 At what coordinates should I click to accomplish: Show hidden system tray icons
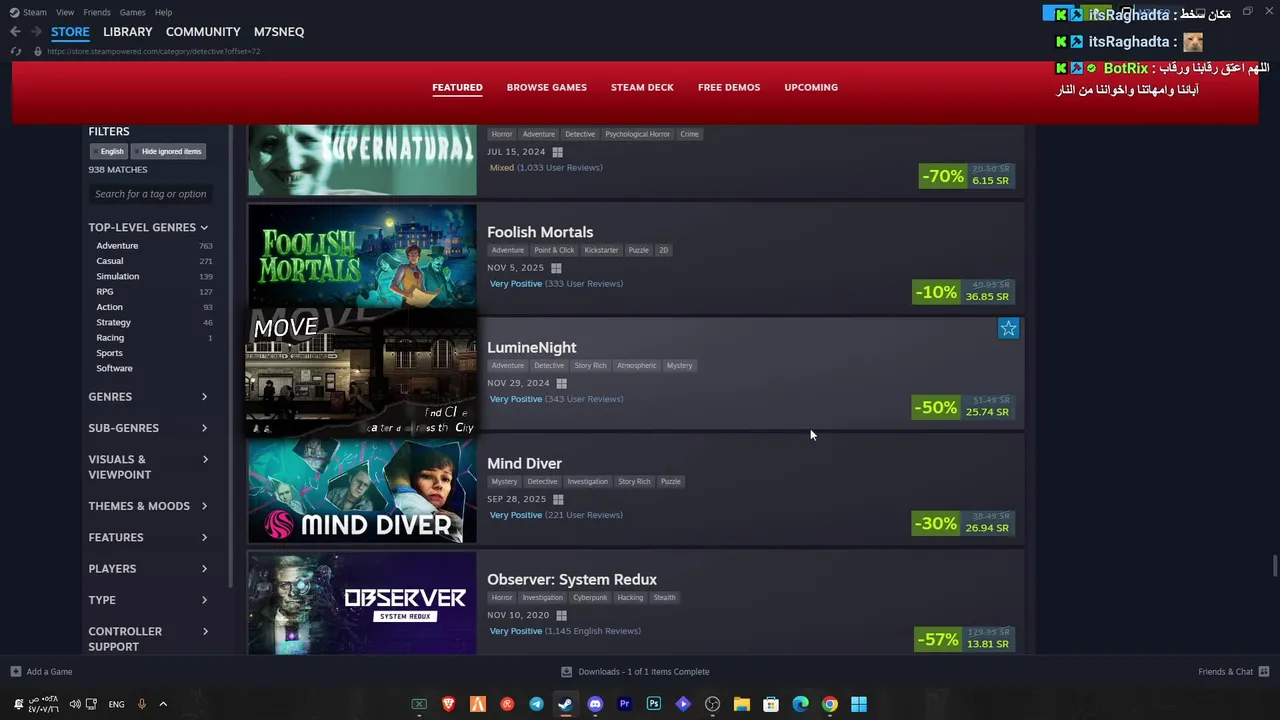click(163, 704)
